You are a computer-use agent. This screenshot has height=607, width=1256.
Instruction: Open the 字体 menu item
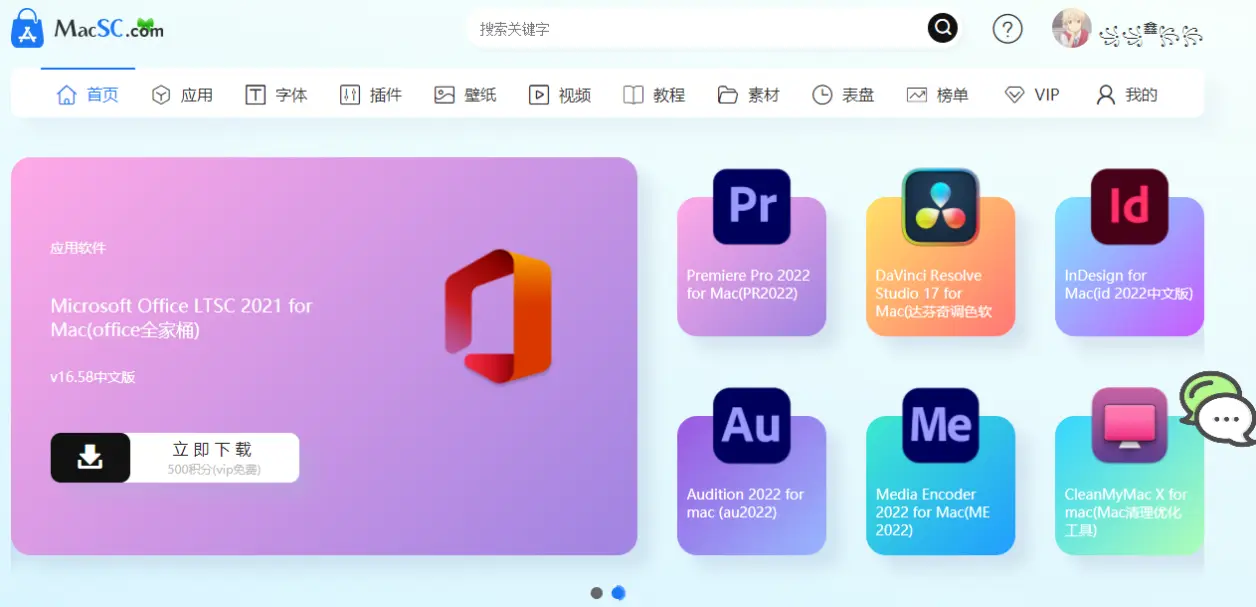coord(291,95)
